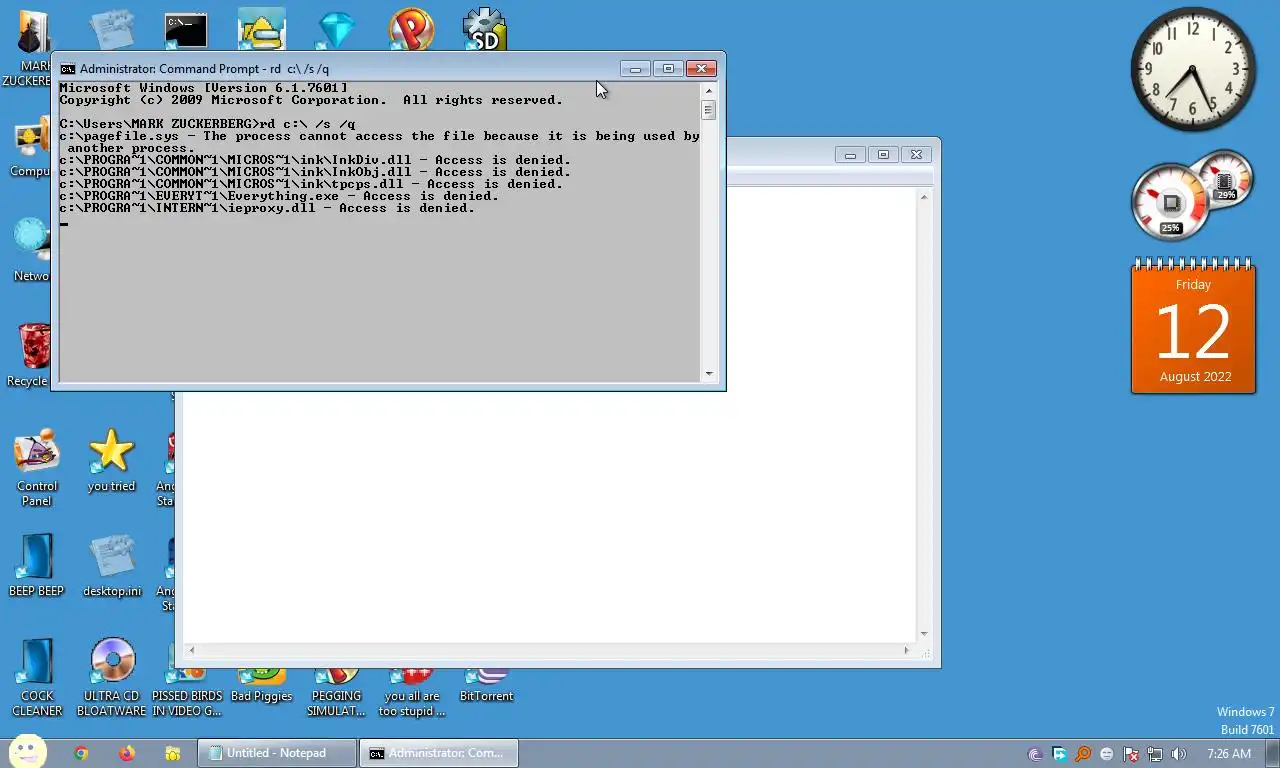This screenshot has height=768, width=1280.
Task: Open the folder icon pinned on taskbar
Action: (173, 753)
